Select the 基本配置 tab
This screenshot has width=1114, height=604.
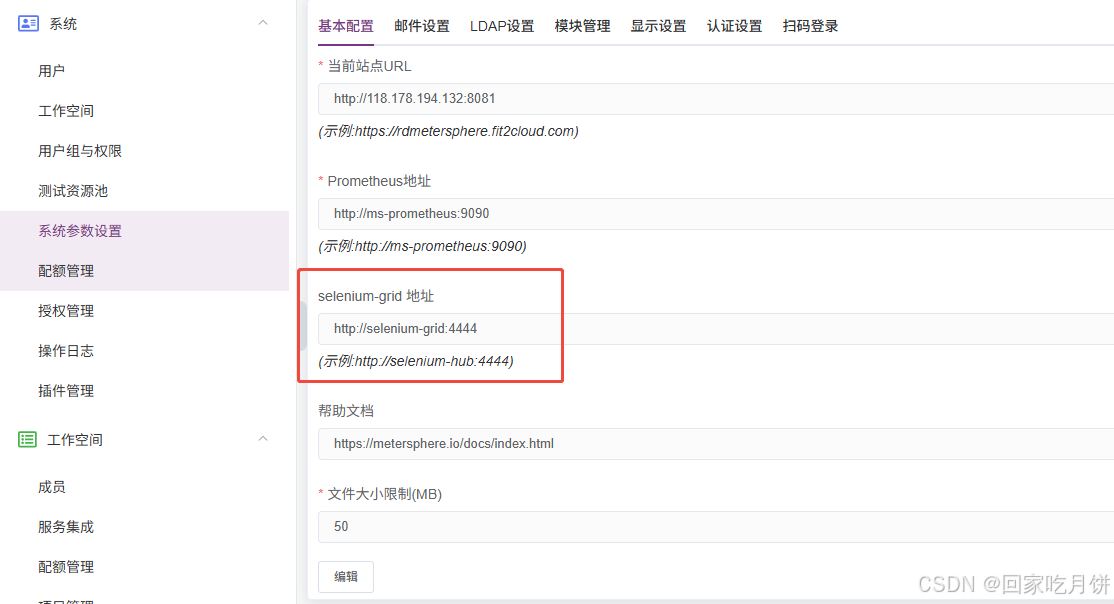tap(345, 26)
